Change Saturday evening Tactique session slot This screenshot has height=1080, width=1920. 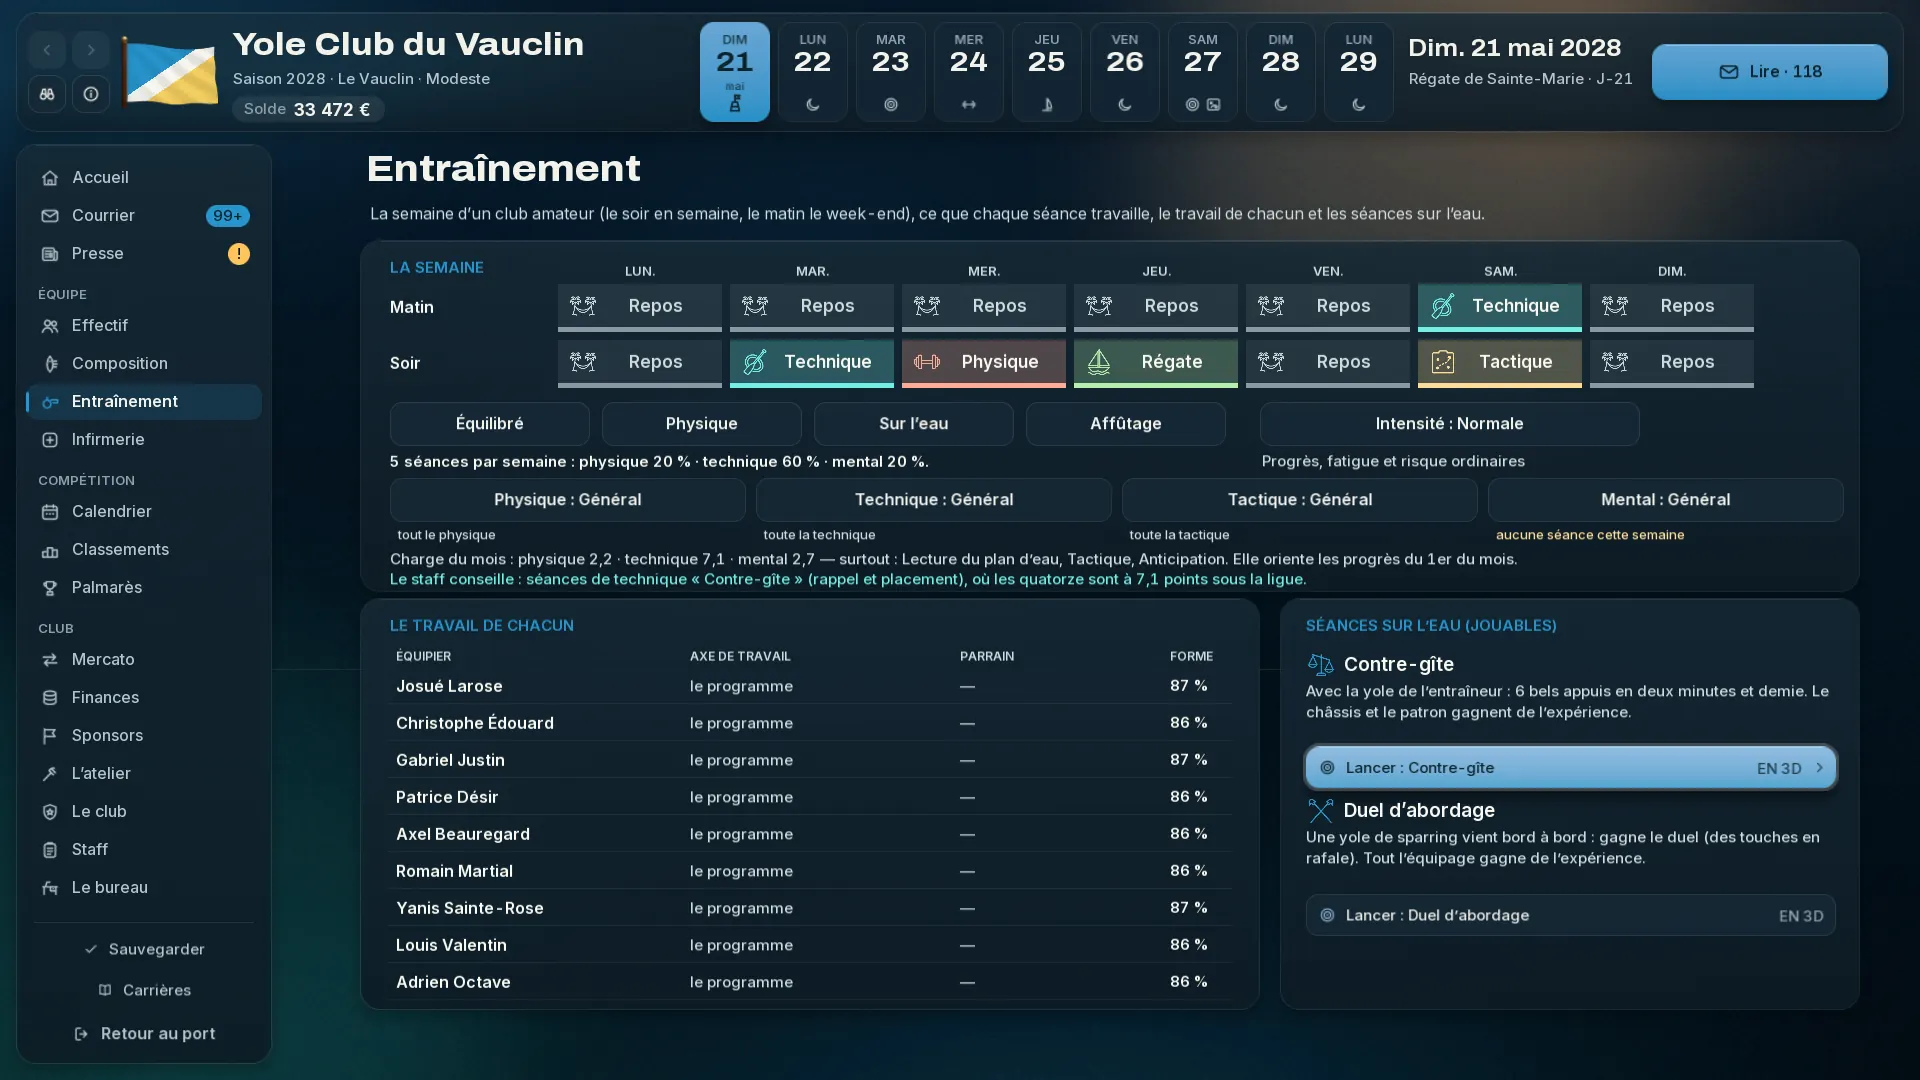pos(1500,363)
